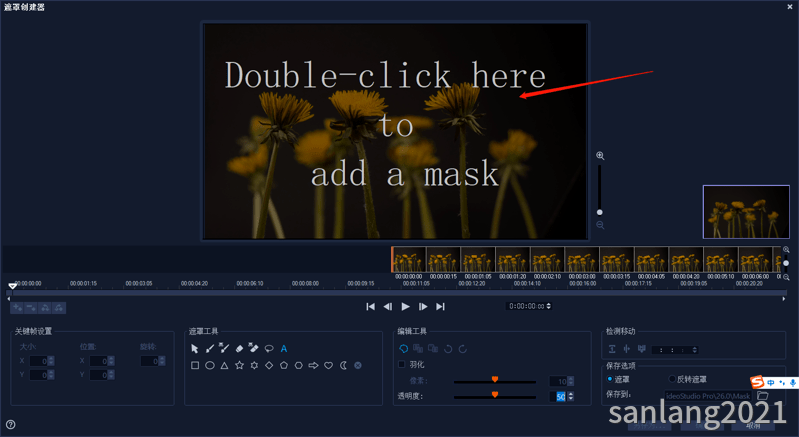Choose the arrow shape mask

[x=313, y=365]
